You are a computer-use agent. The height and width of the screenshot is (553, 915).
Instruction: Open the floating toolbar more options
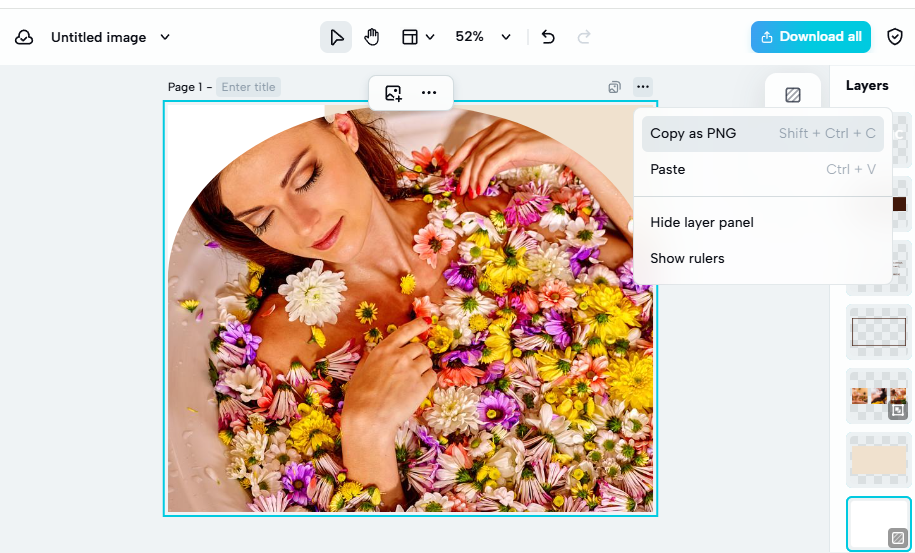click(x=429, y=93)
